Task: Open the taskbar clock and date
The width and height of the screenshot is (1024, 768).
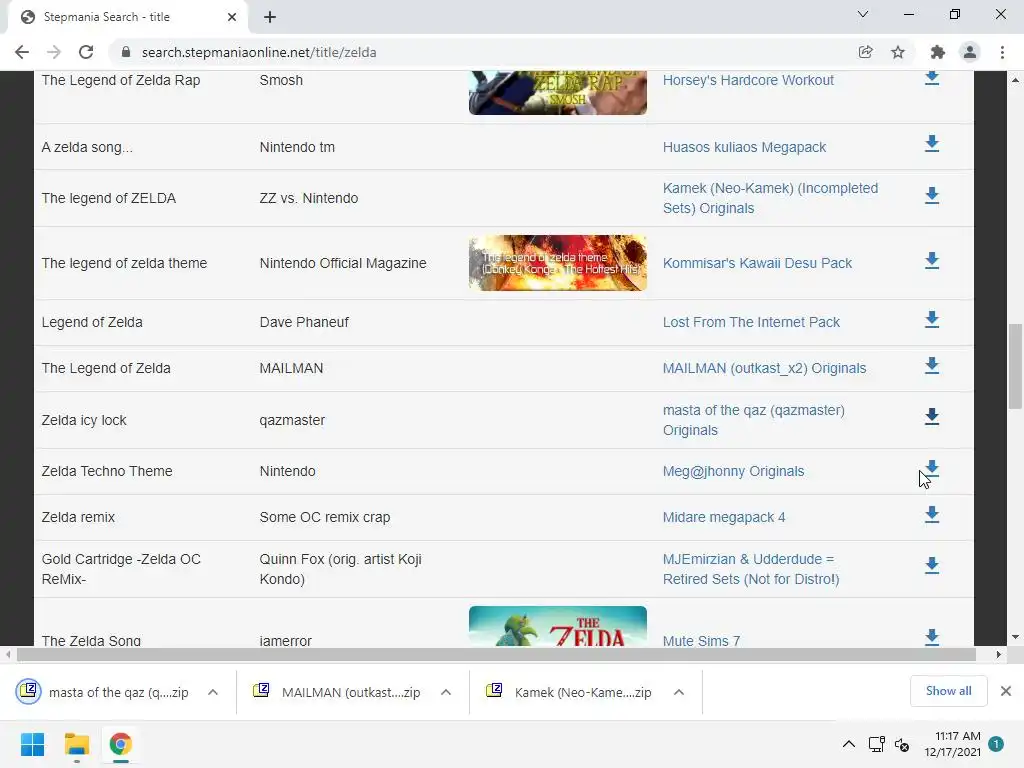Action: click(952, 744)
